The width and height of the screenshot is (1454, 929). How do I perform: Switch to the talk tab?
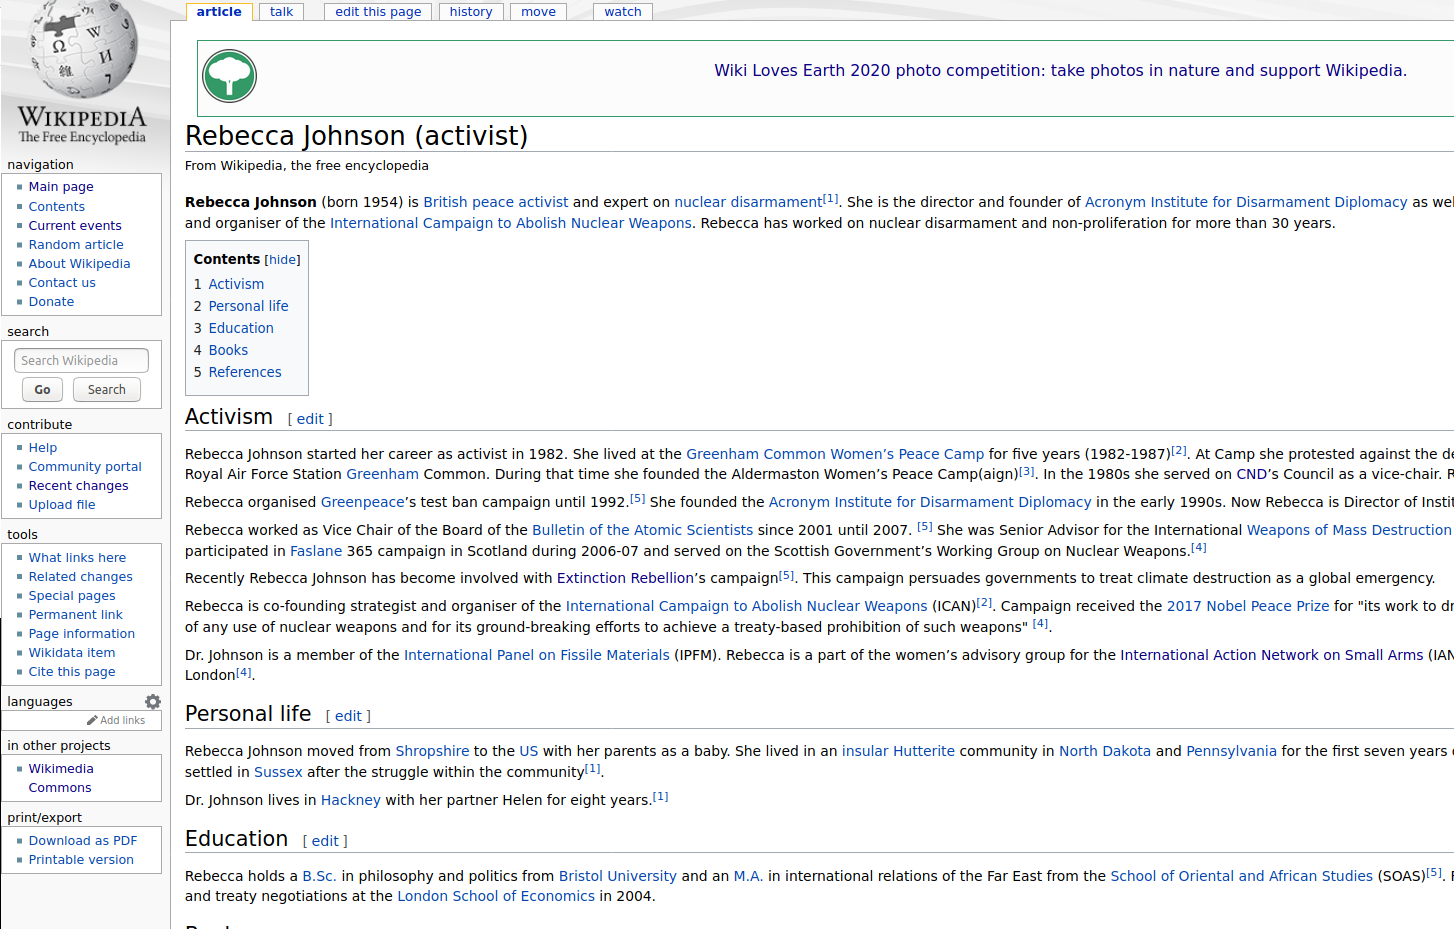pos(281,12)
